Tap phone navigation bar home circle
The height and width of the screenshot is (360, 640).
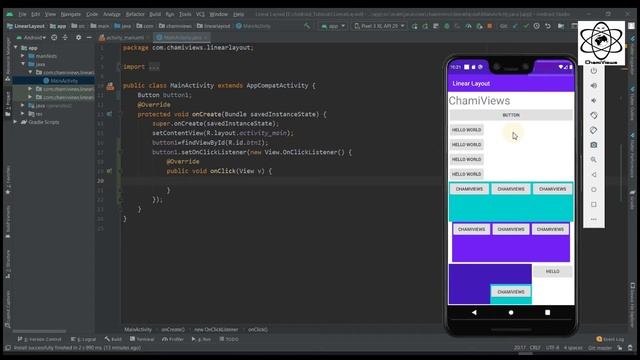coord(511,312)
